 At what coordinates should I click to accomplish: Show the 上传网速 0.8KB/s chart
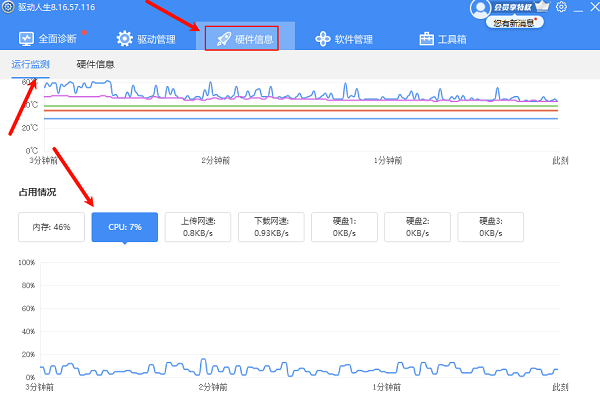pos(198,227)
